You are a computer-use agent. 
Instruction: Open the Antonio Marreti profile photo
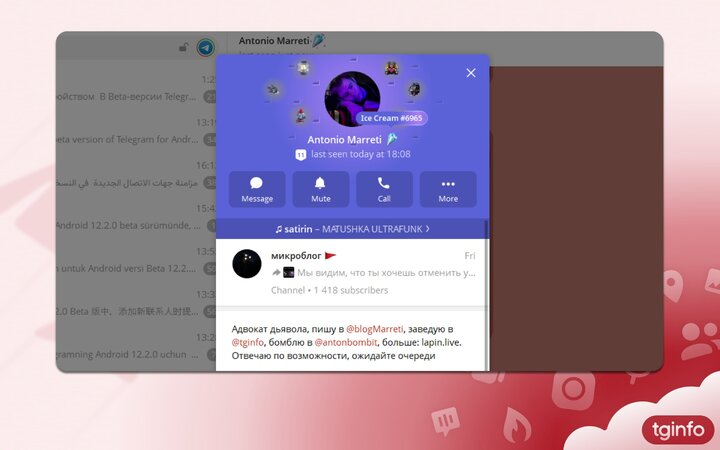[x=352, y=98]
